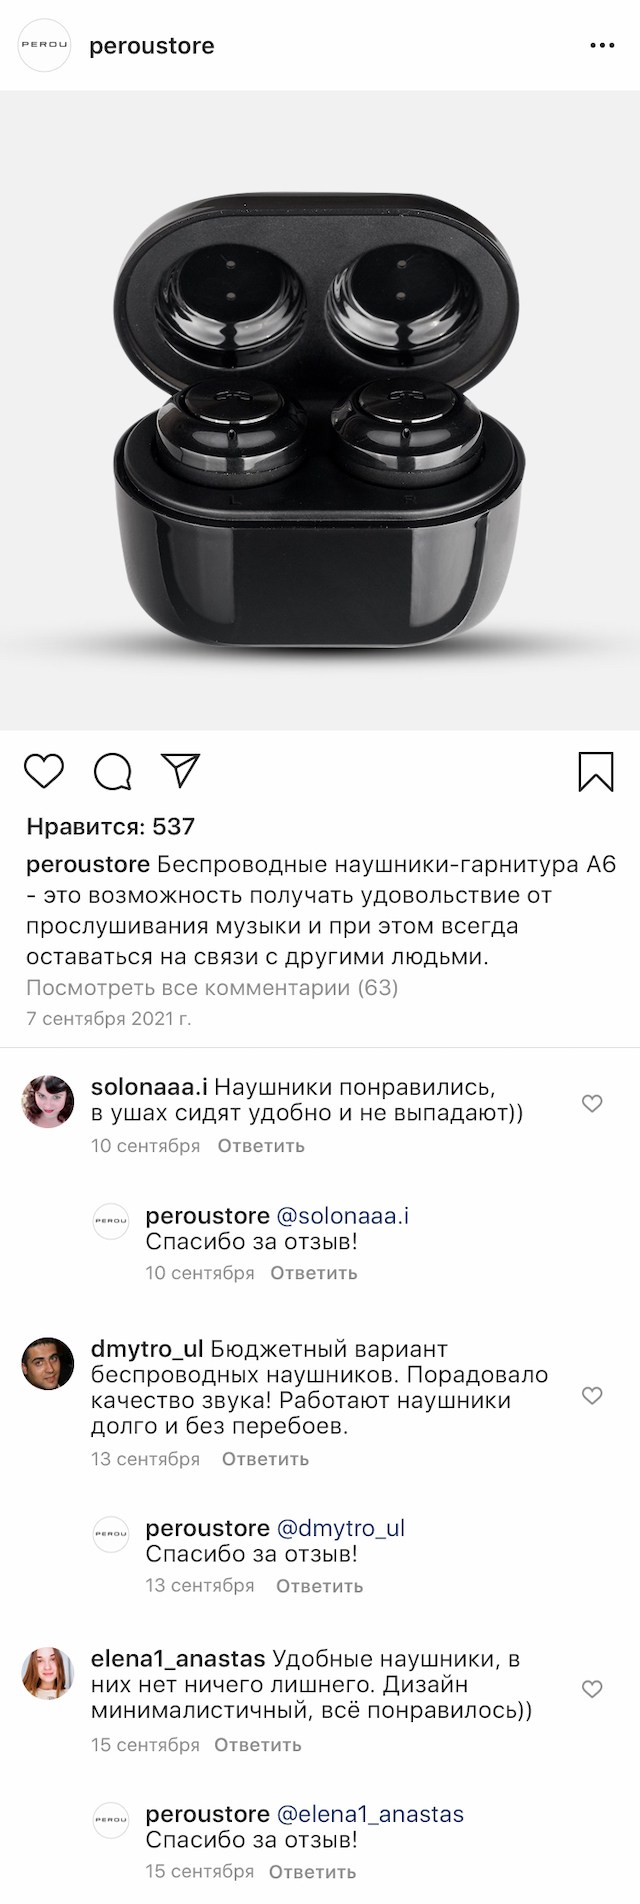Open dmytro_ul's profile avatar

coord(48,1363)
